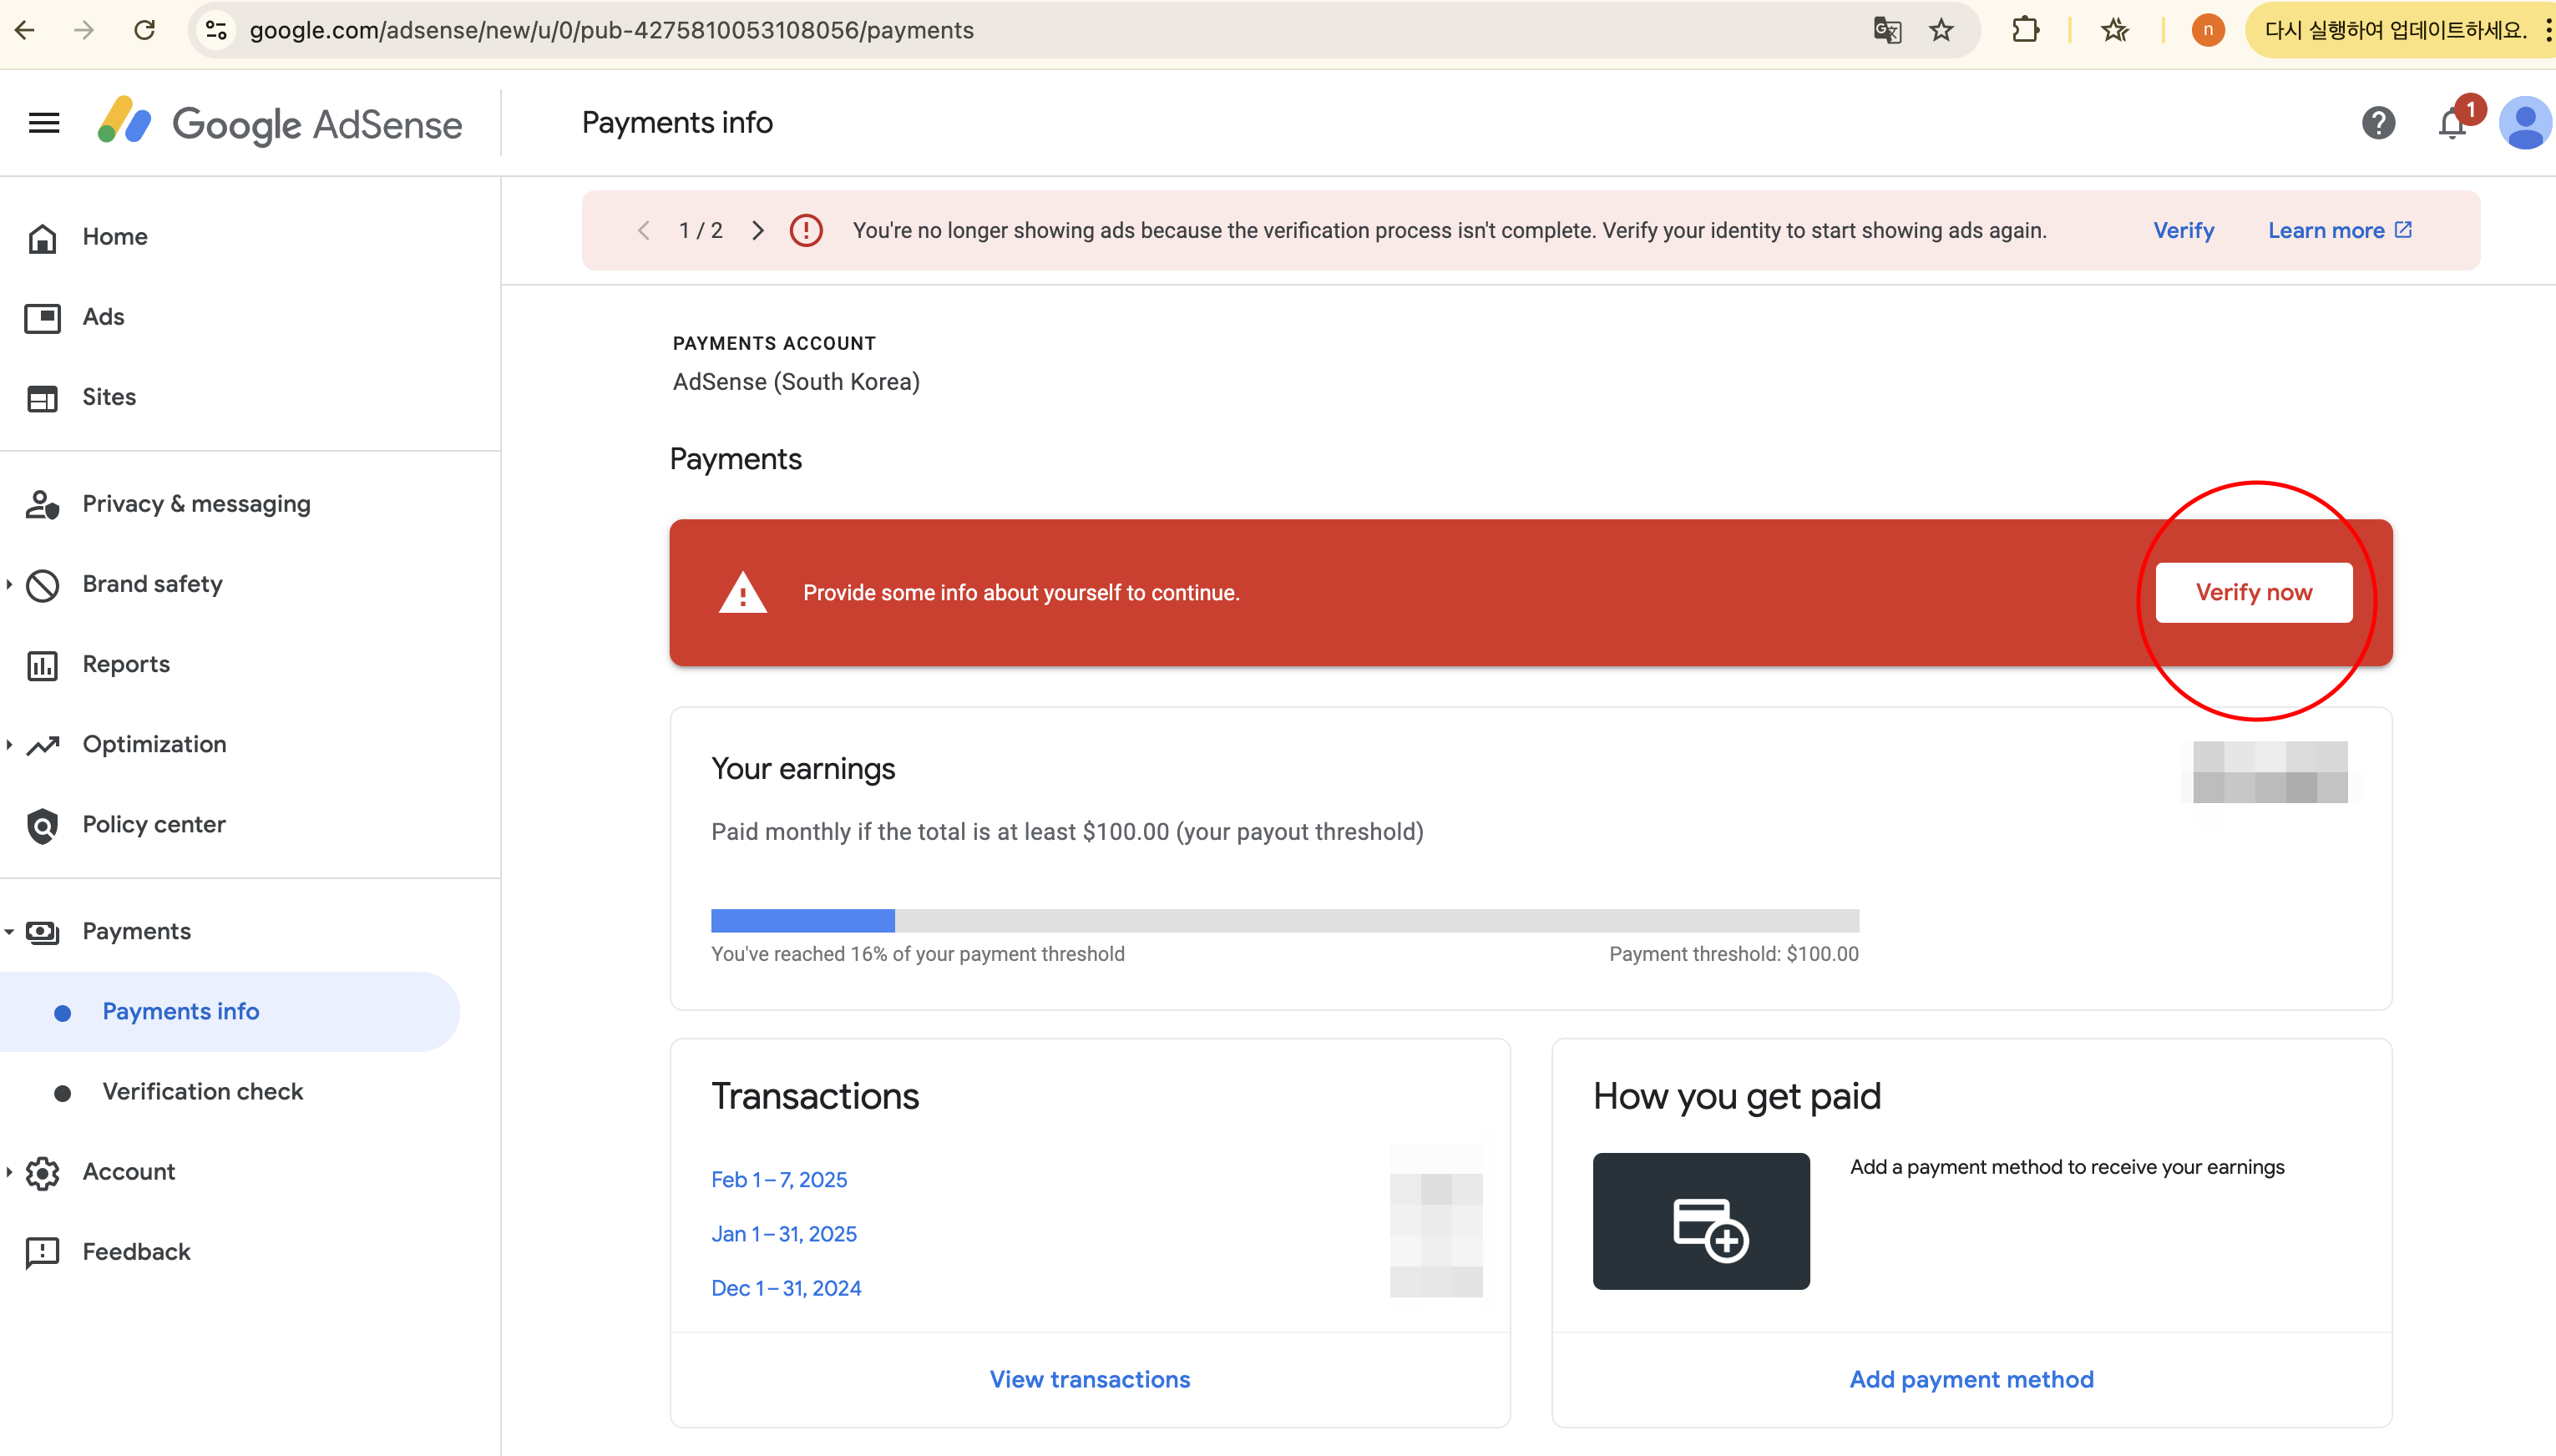Reload the page with refresh icon
Screen dimensions: 2556x1456
pyautogui.click(x=145, y=30)
